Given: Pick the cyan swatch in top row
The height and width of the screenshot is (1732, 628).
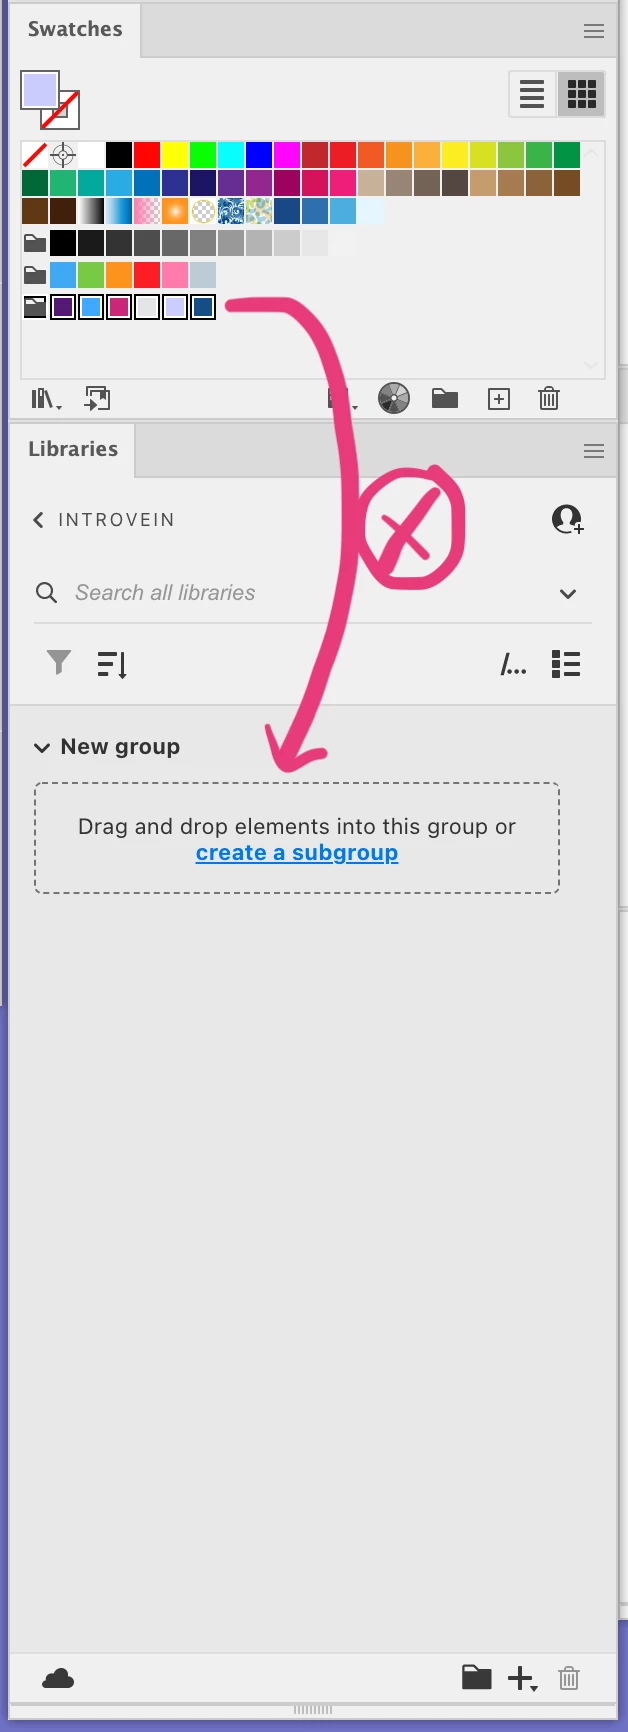Looking at the screenshot, I should click(231, 155).
